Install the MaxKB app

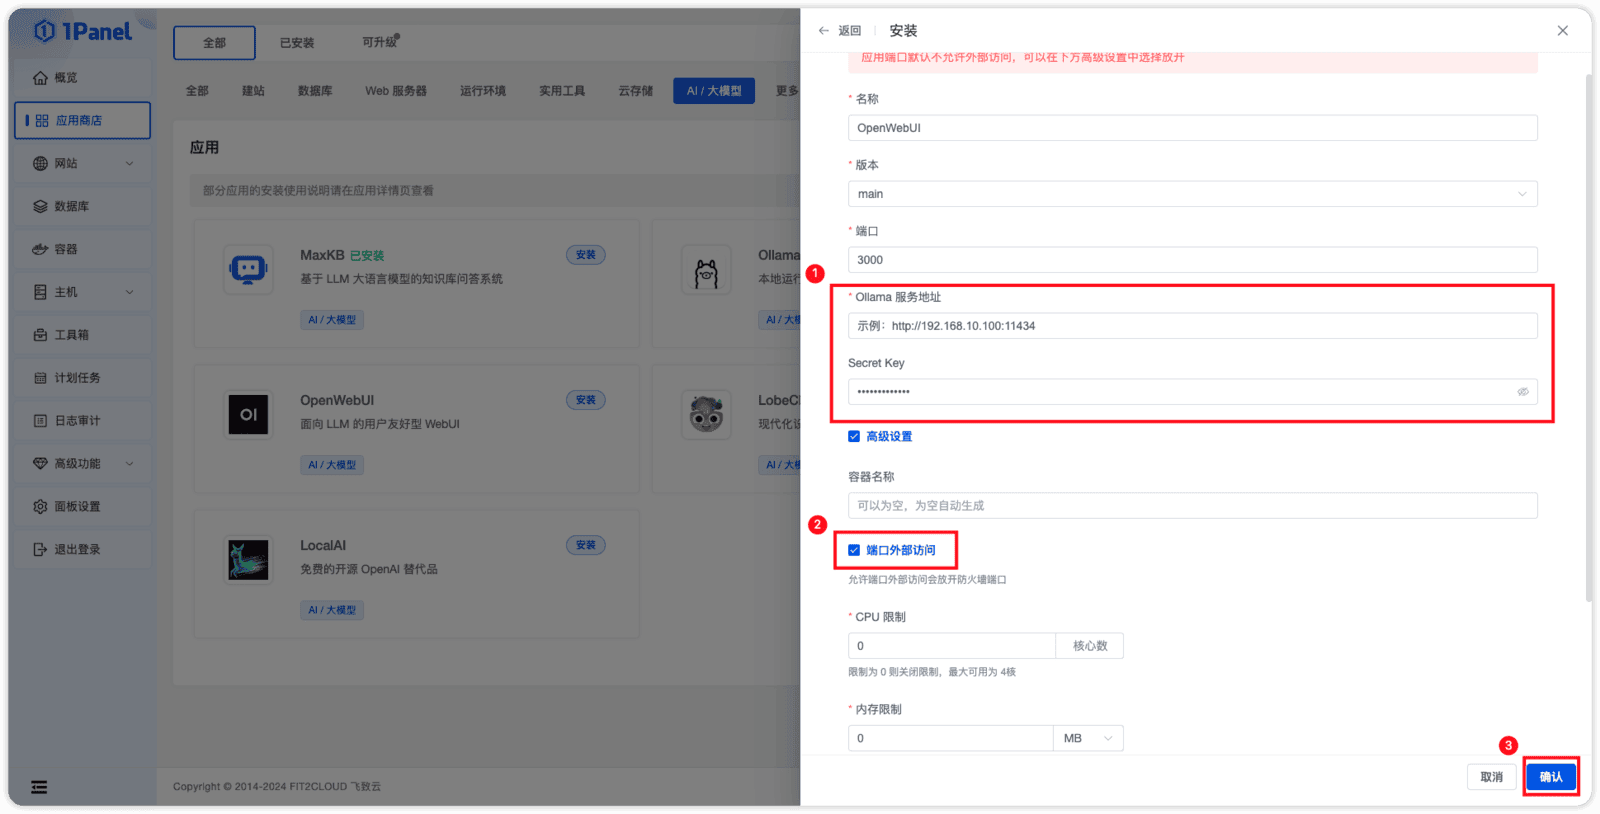coord(586,255)
